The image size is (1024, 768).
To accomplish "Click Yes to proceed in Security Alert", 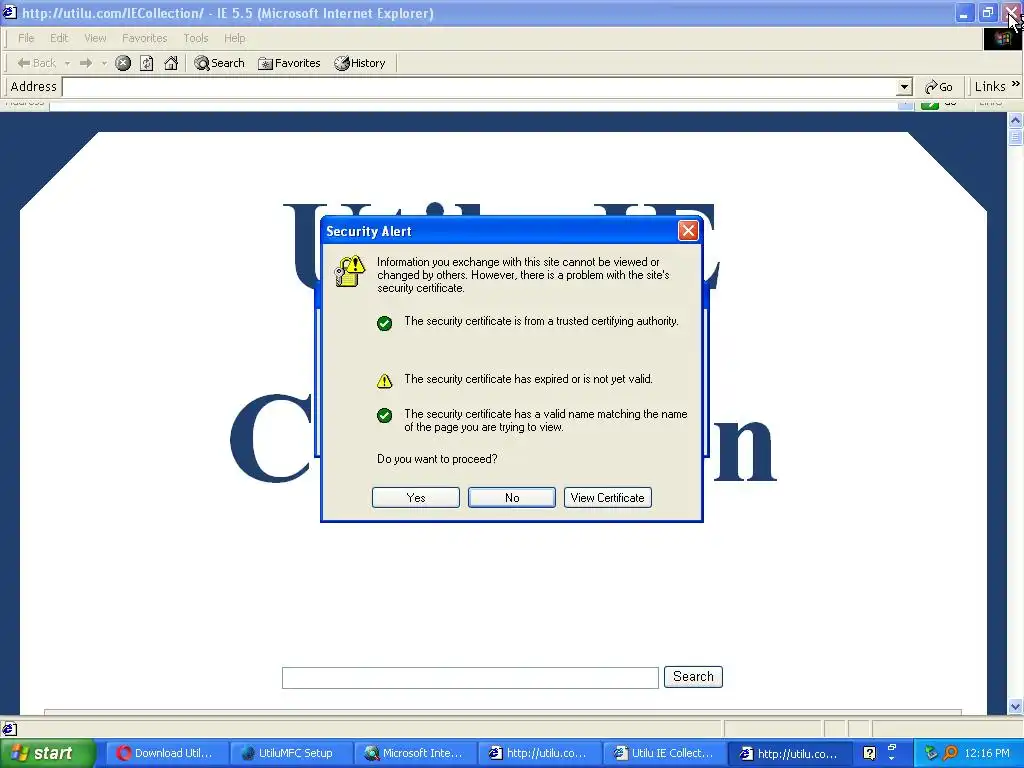I will [416, 498].
